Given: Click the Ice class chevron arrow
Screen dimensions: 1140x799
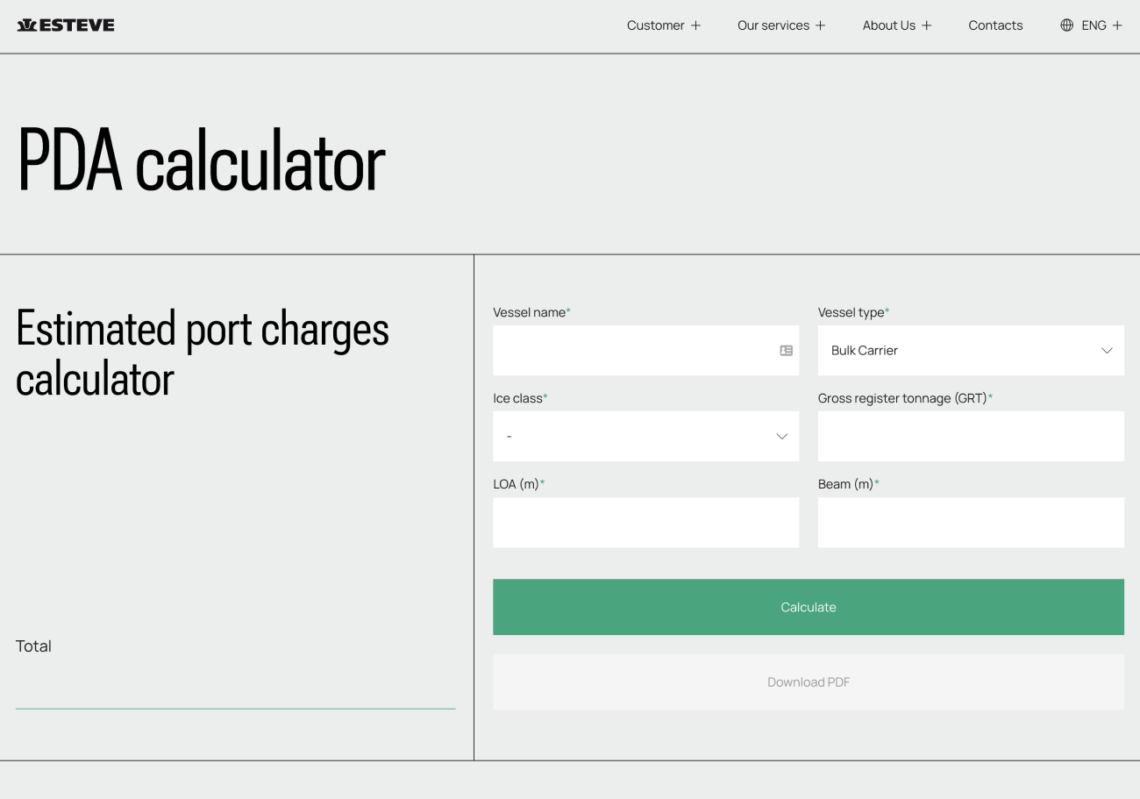Looking at the screenshot, I should 782,437.
